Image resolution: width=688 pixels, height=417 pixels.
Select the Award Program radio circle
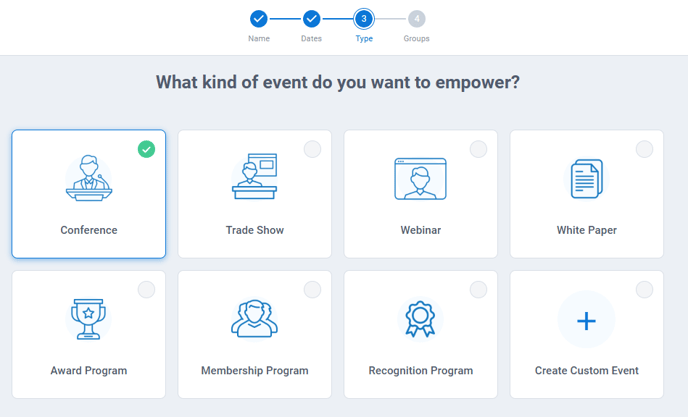click(147, 290)
